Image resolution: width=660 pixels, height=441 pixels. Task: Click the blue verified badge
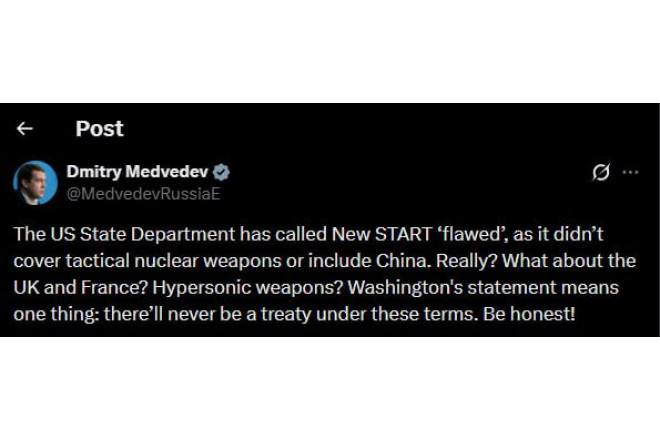point(224,172)
